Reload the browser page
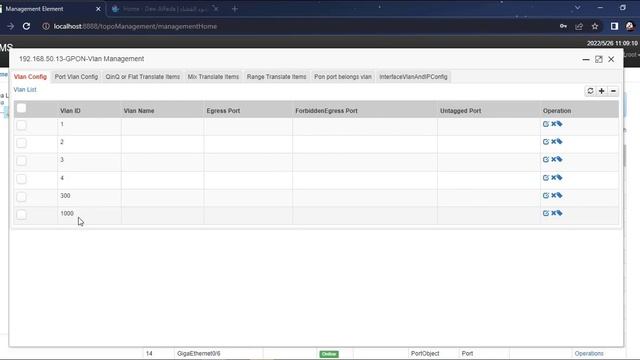Image resolution: width=640 pixels, height=360 pixels. point(26,26)
